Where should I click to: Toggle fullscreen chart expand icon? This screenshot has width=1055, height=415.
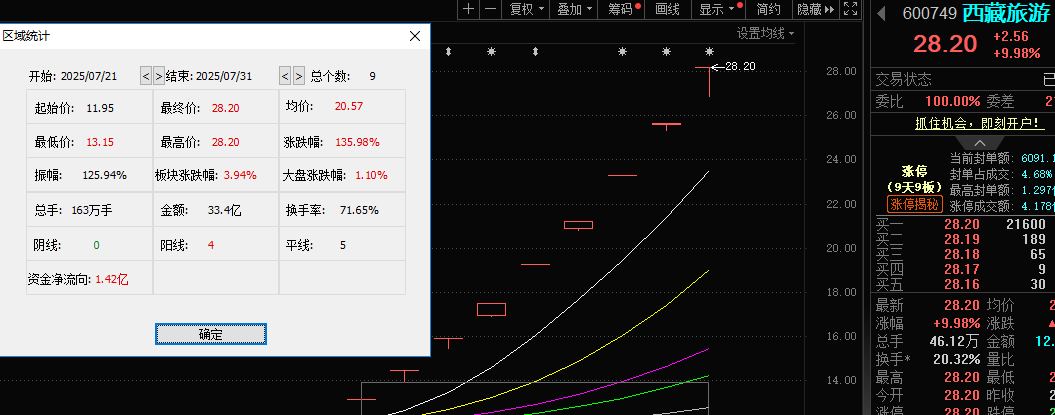pyautogui.click(x=849, y=9)
